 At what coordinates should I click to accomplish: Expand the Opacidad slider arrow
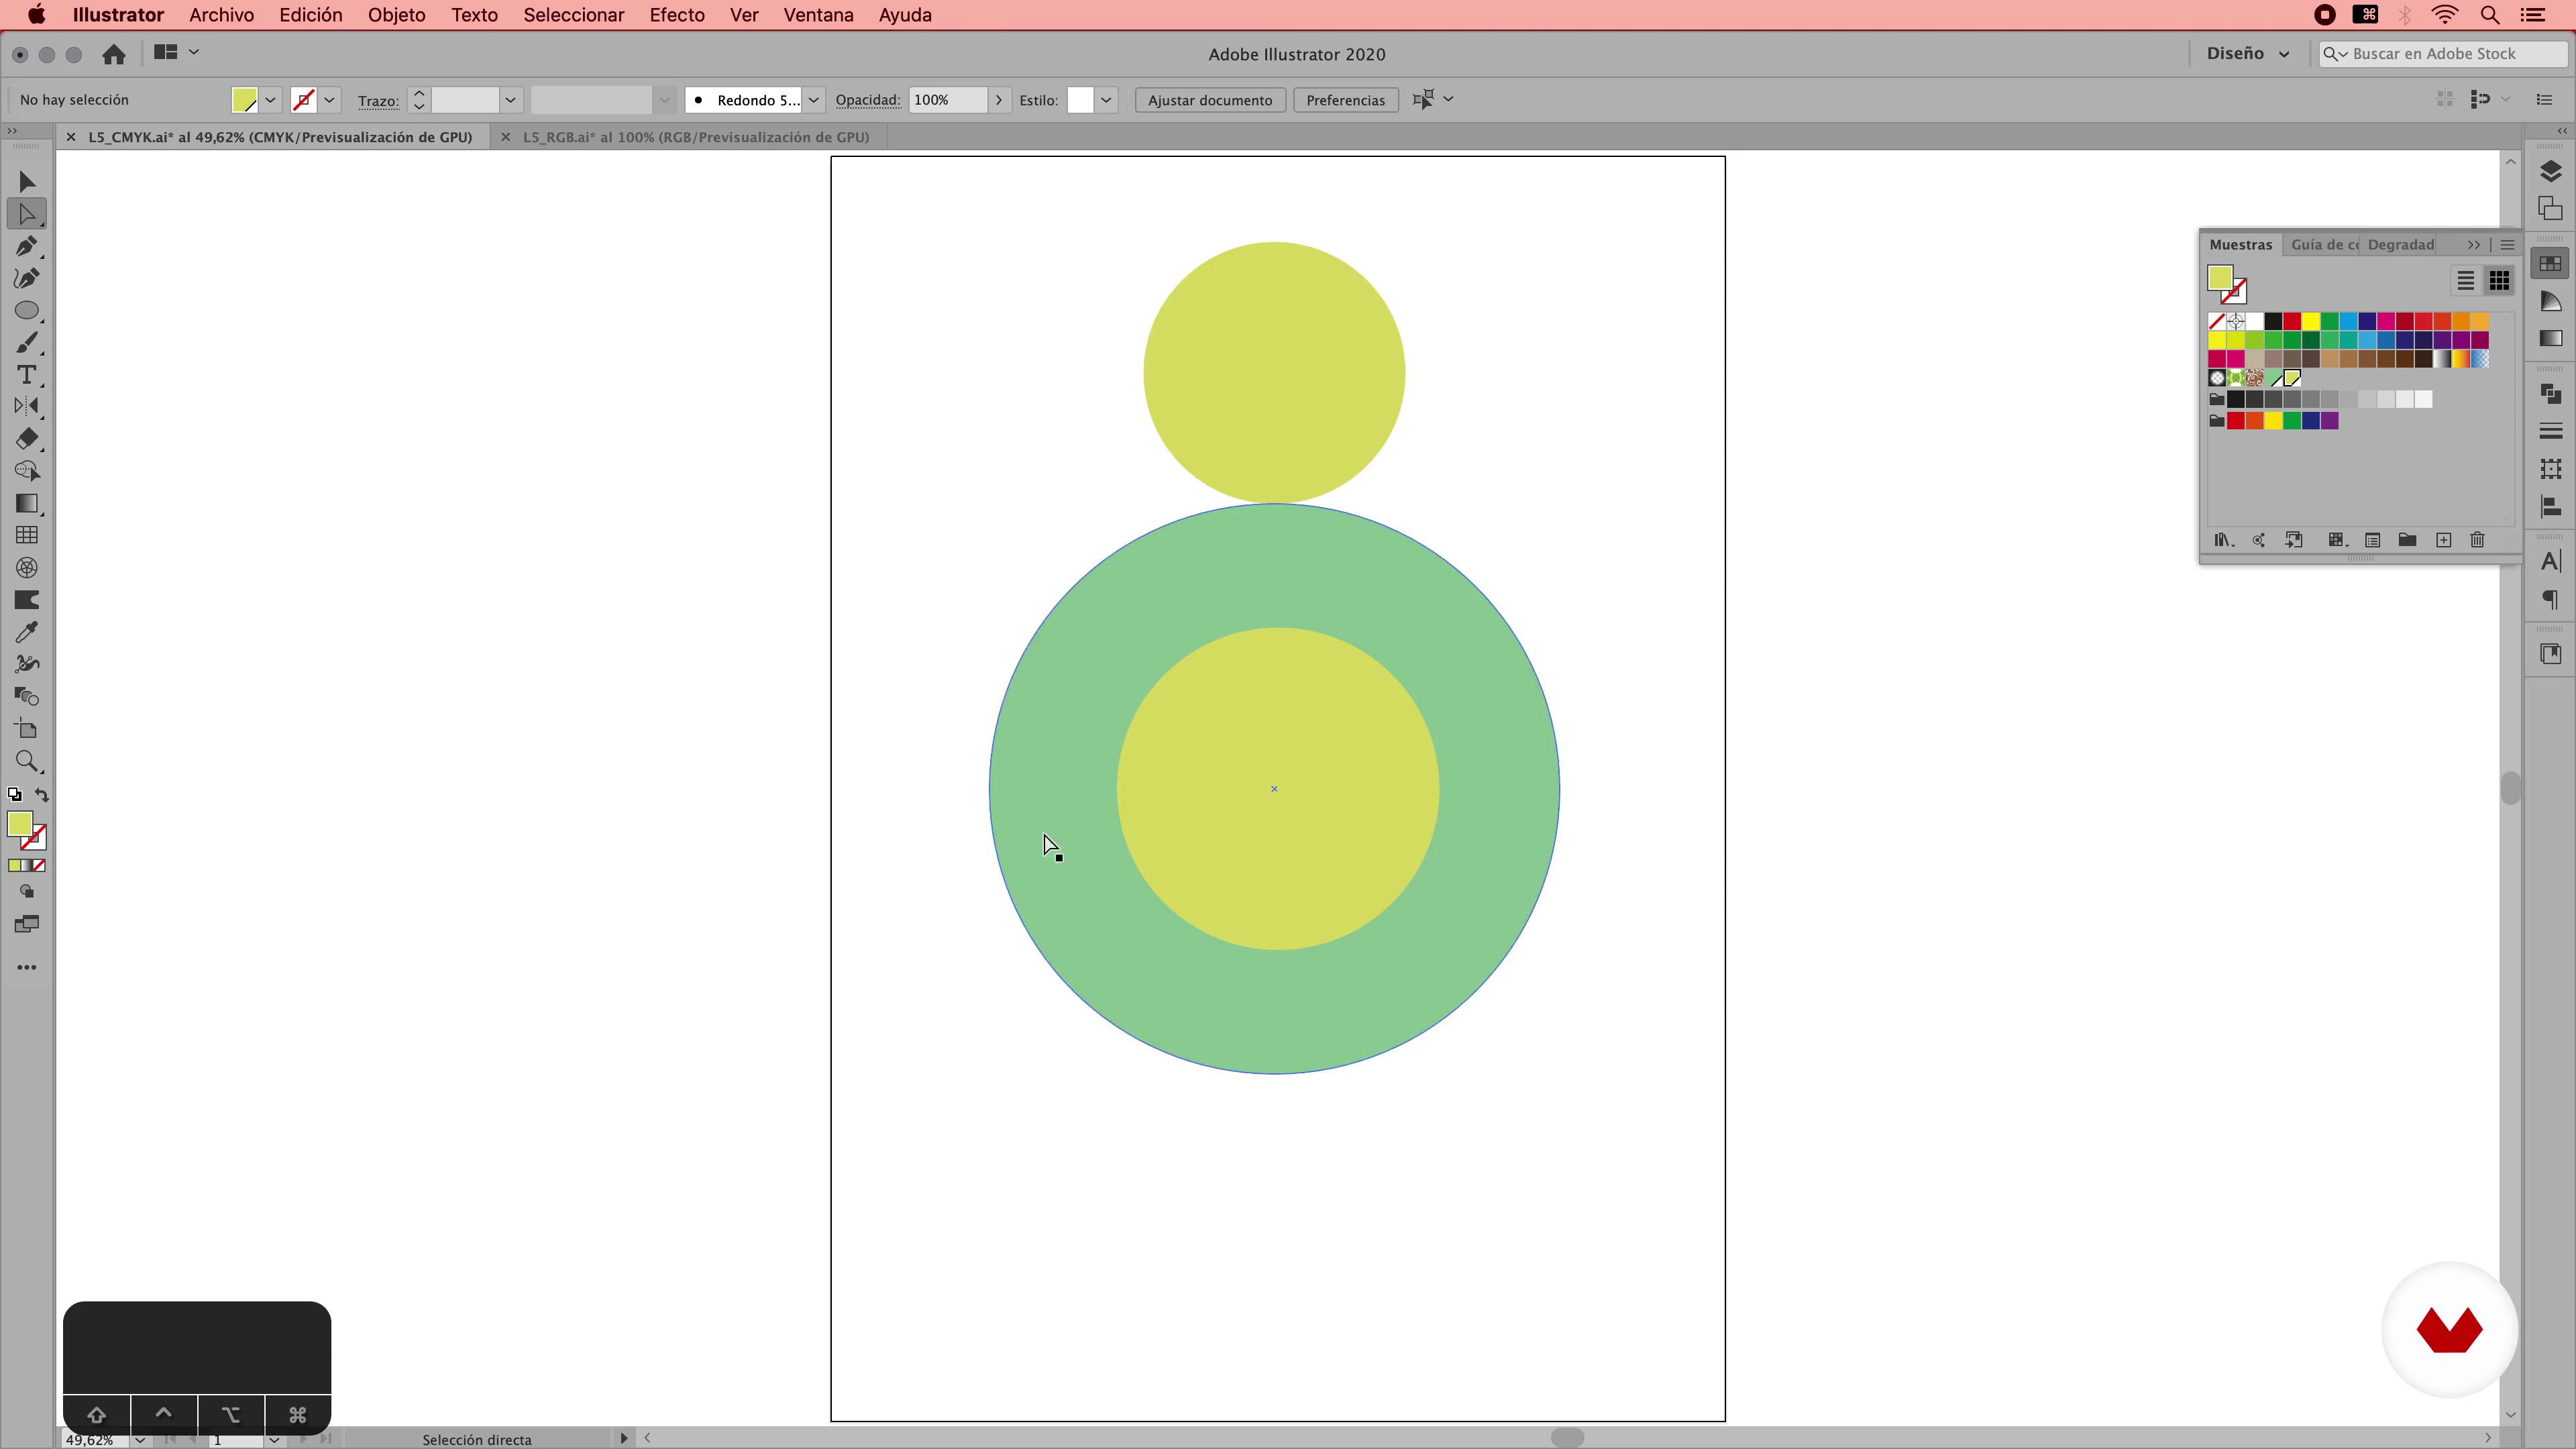pyautogui.click(x=998, y=100)
